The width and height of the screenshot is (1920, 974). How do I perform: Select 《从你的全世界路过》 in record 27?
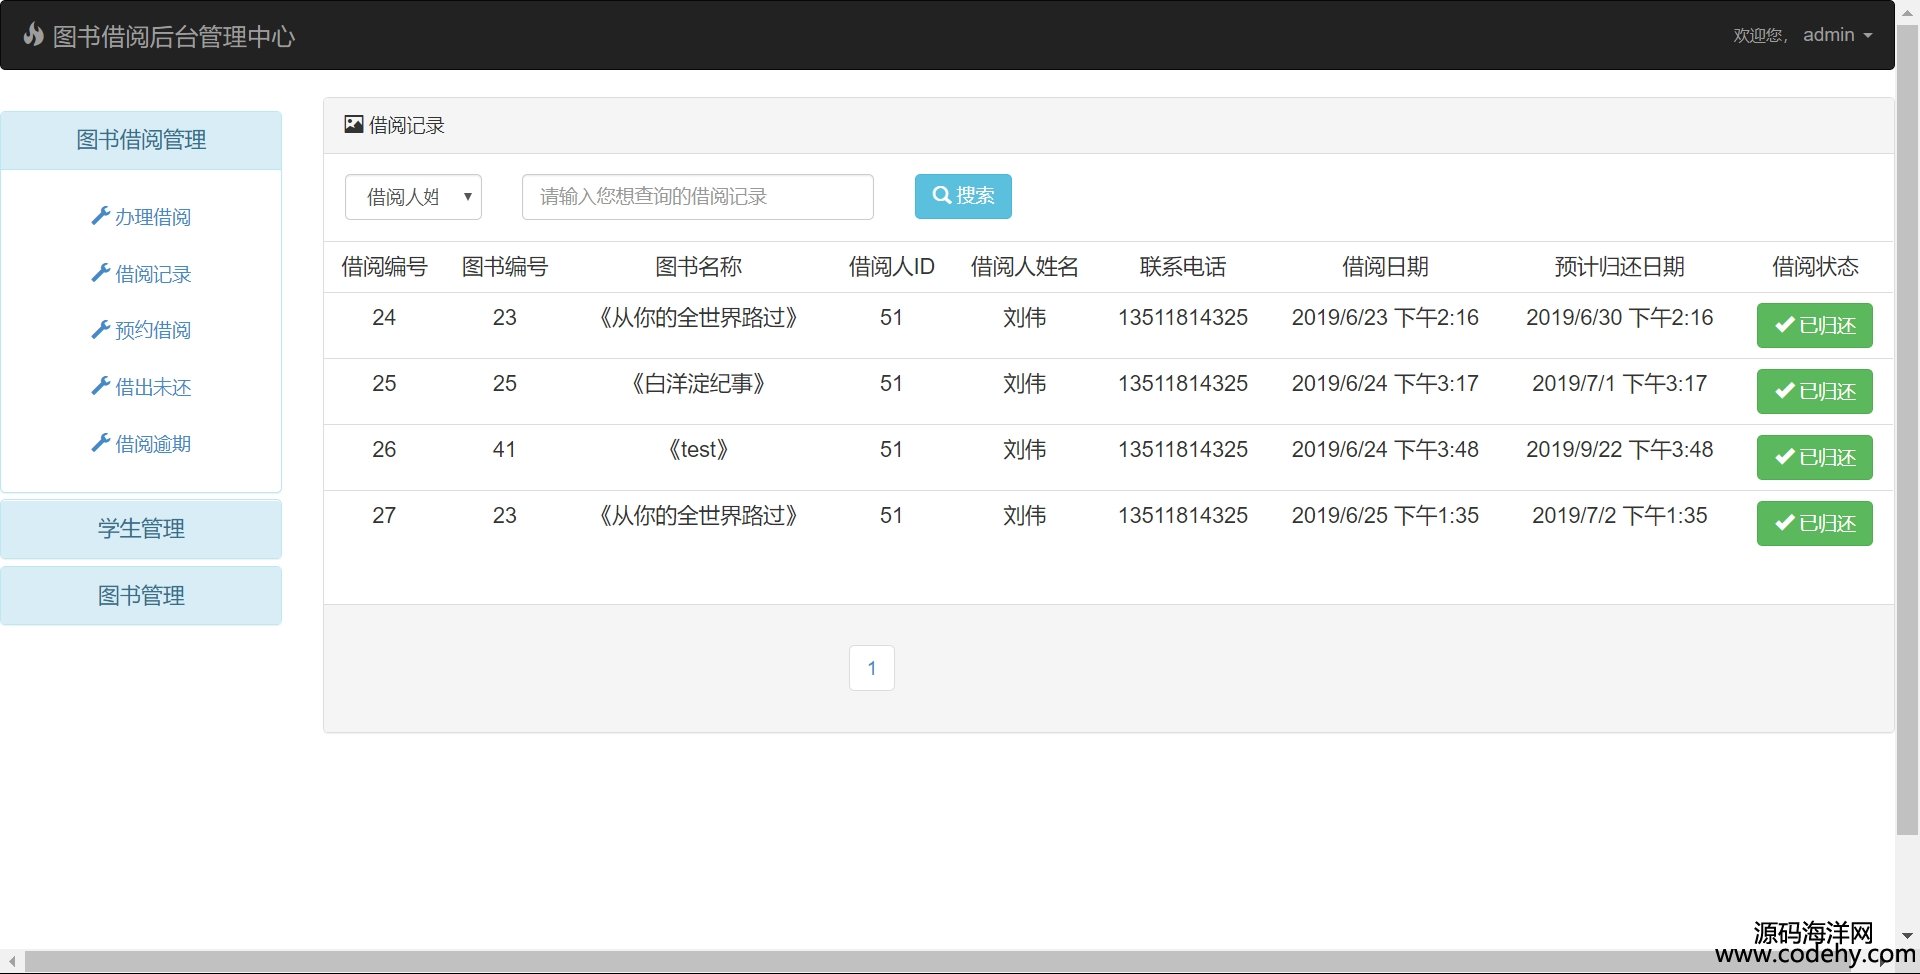(x=698, y=516)
